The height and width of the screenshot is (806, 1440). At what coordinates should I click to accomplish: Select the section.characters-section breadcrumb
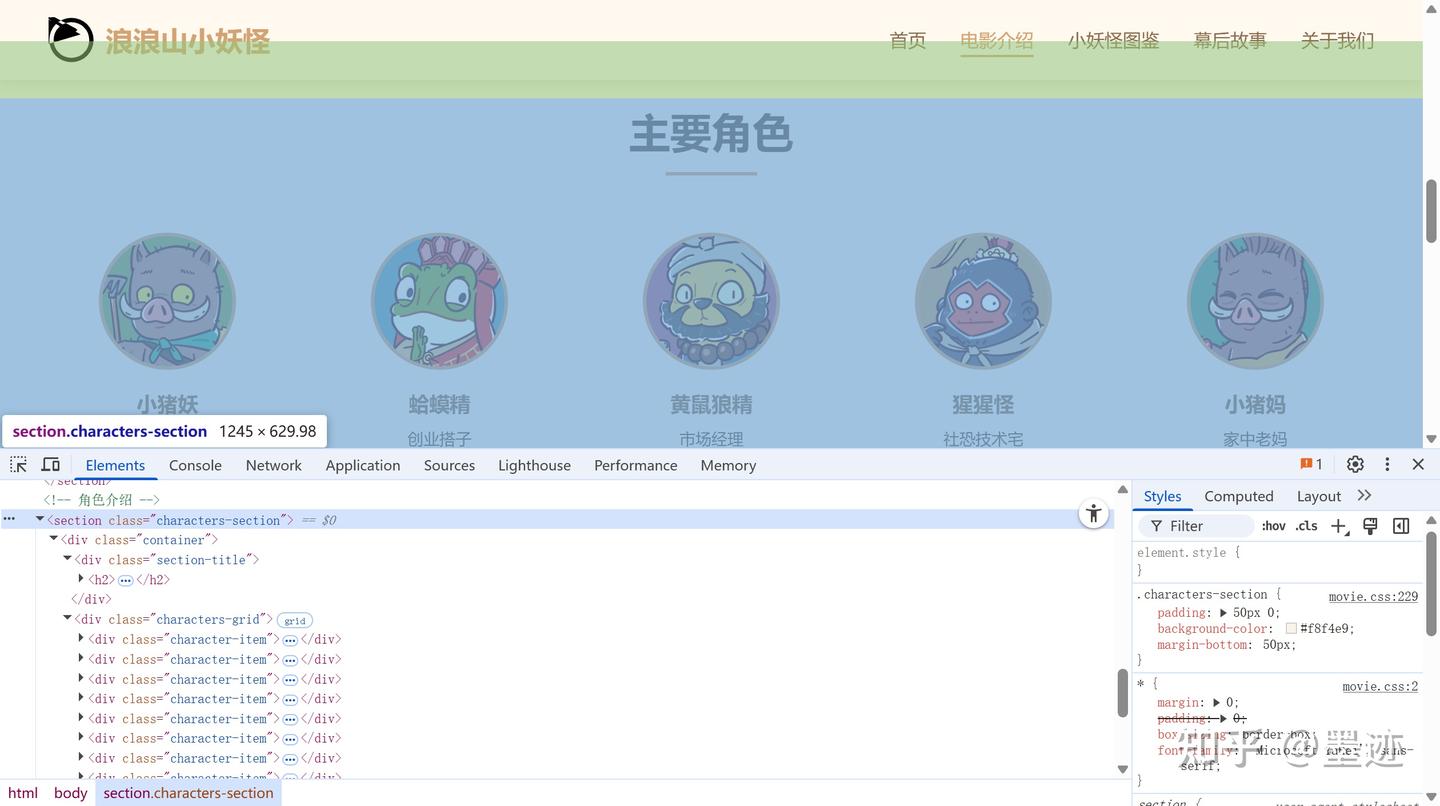(x=188, y=793)
